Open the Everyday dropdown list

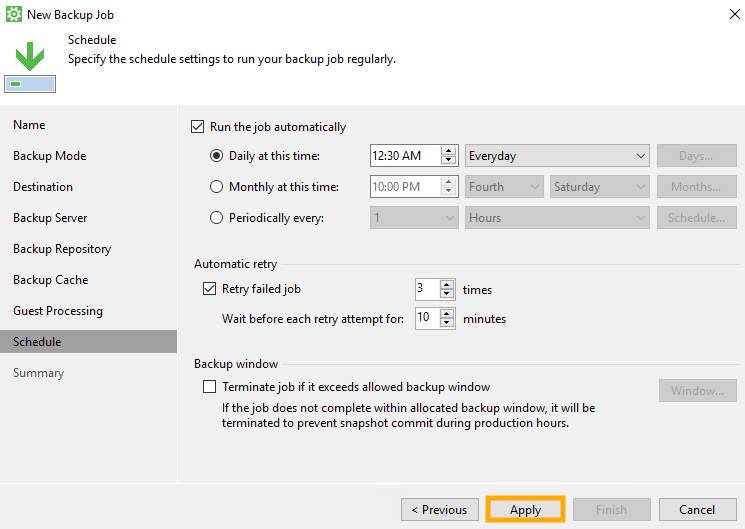tap(558, 156)
